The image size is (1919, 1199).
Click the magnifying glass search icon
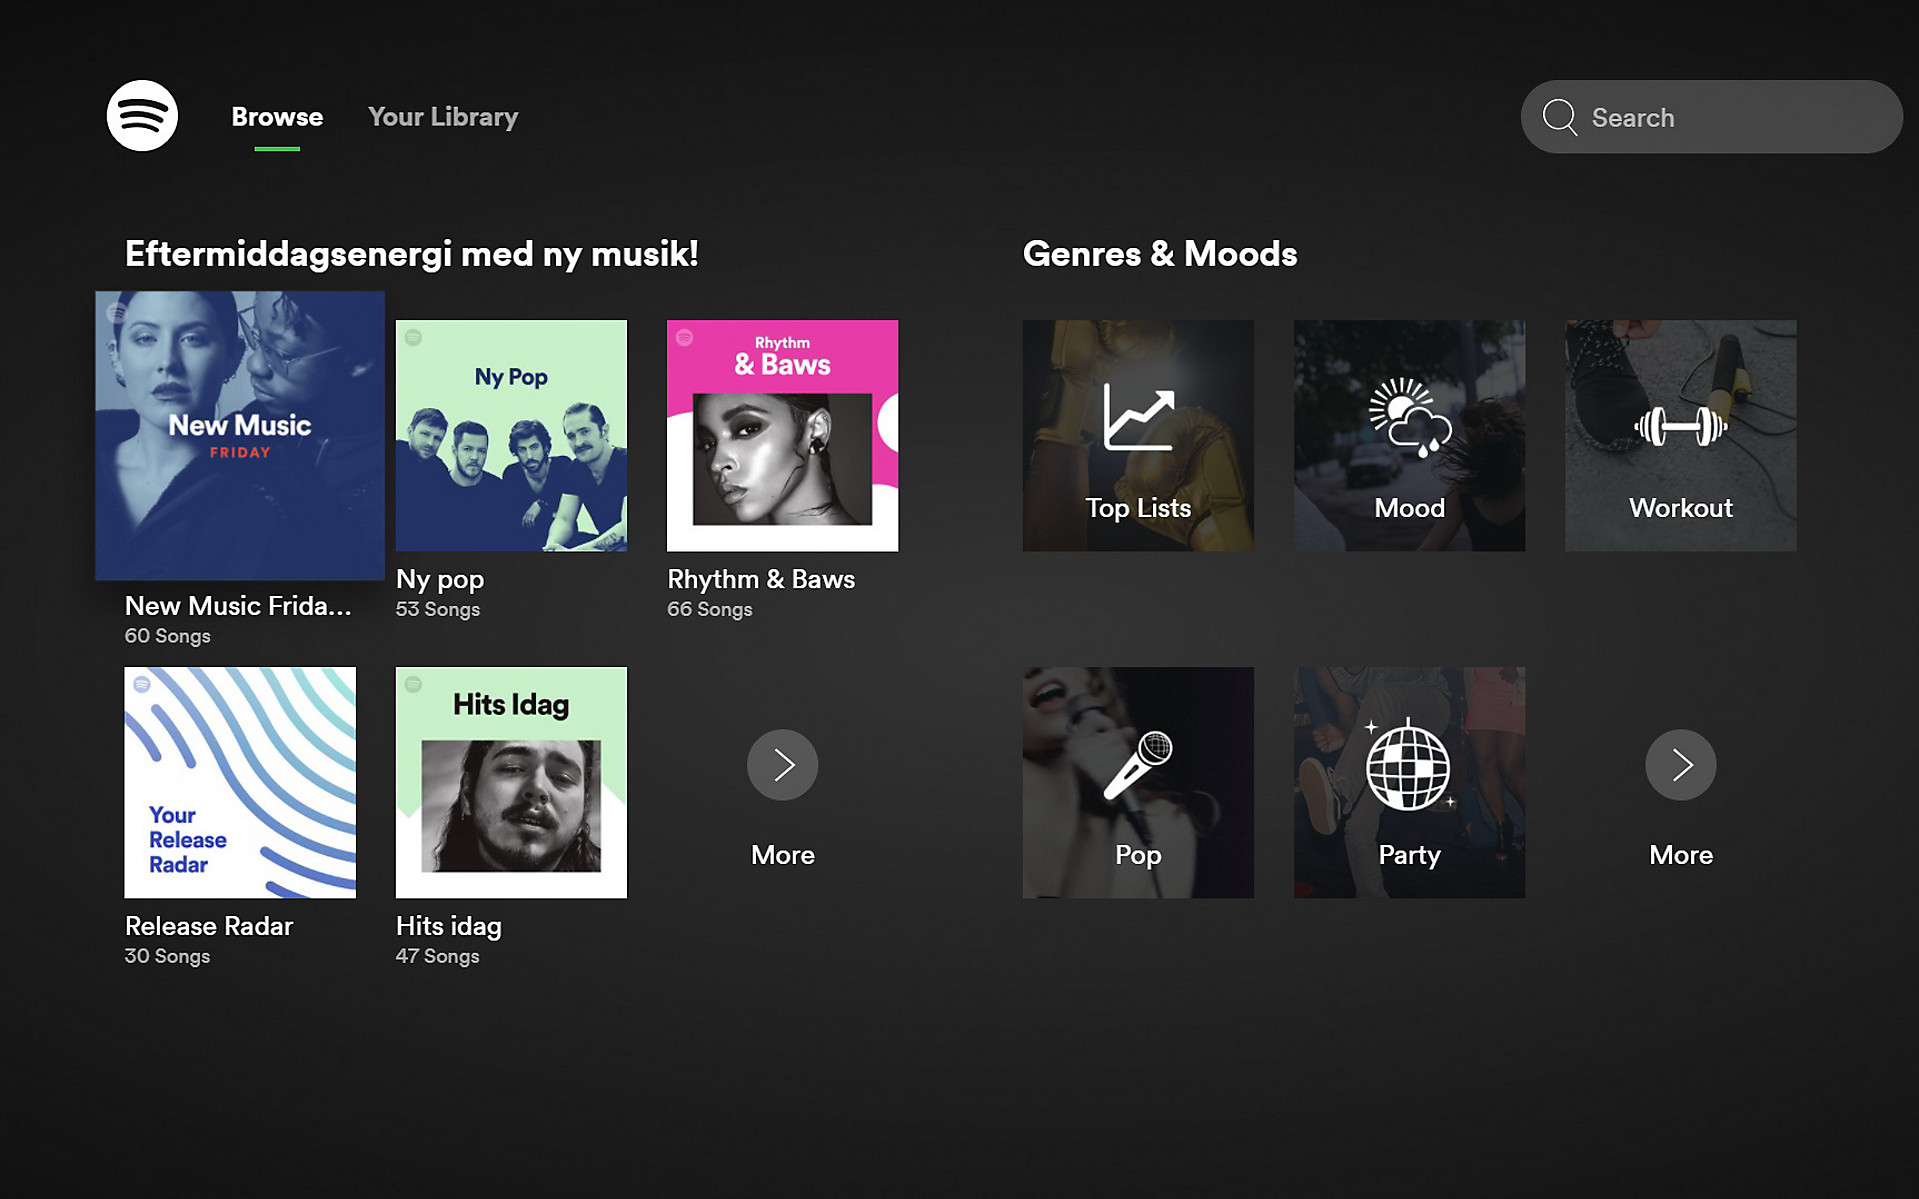point(1559,117)
